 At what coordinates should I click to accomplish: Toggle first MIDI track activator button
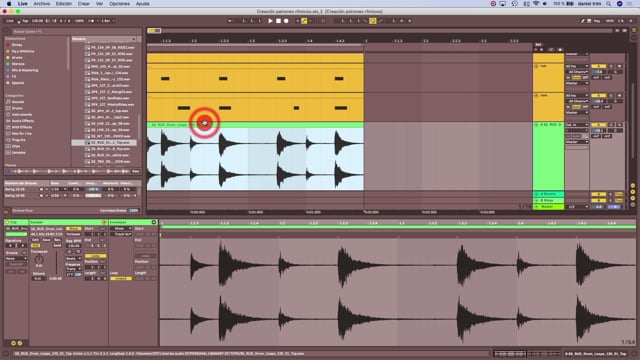[598, 66]
